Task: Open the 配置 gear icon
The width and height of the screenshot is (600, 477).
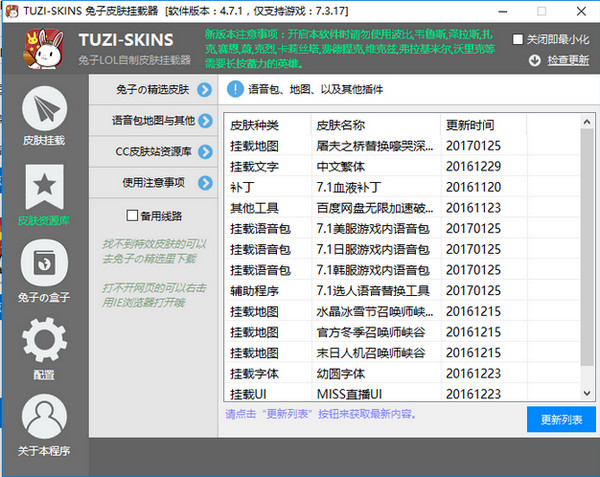Action: tap(44, 340)
